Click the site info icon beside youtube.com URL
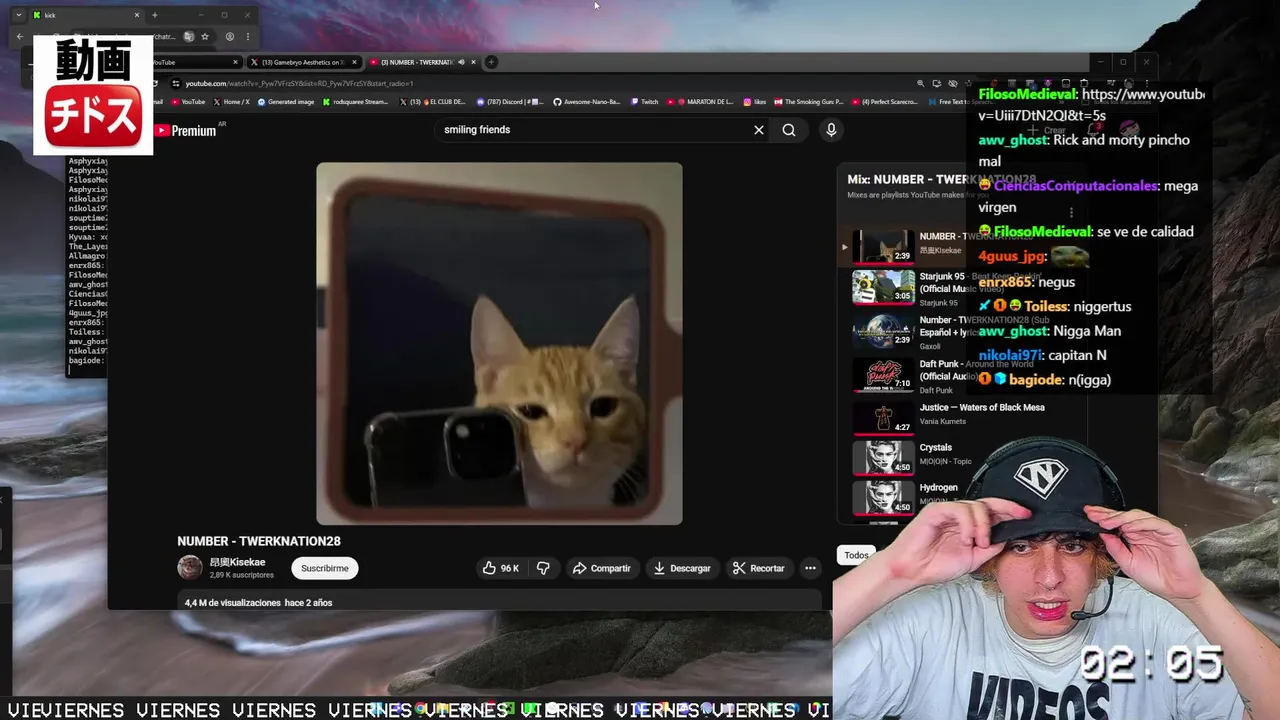 (176, 83)
